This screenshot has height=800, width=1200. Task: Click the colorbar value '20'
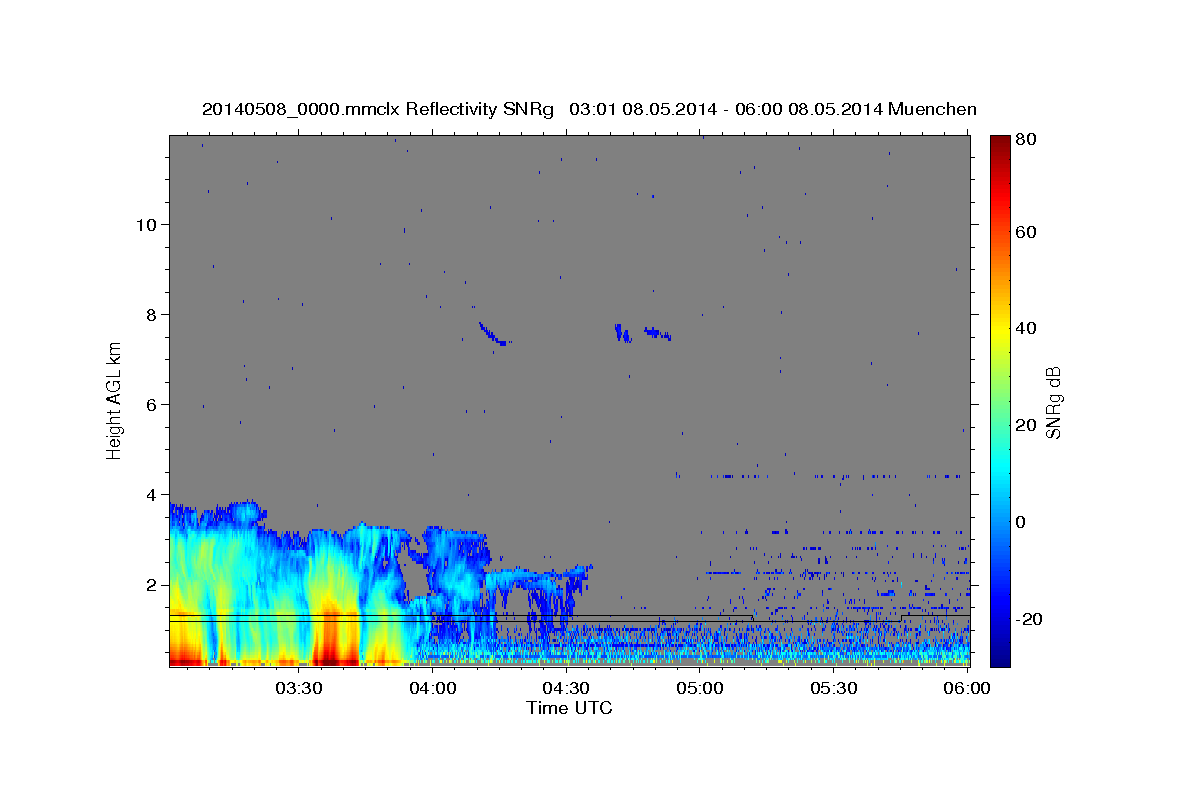tap(1025, 425)
